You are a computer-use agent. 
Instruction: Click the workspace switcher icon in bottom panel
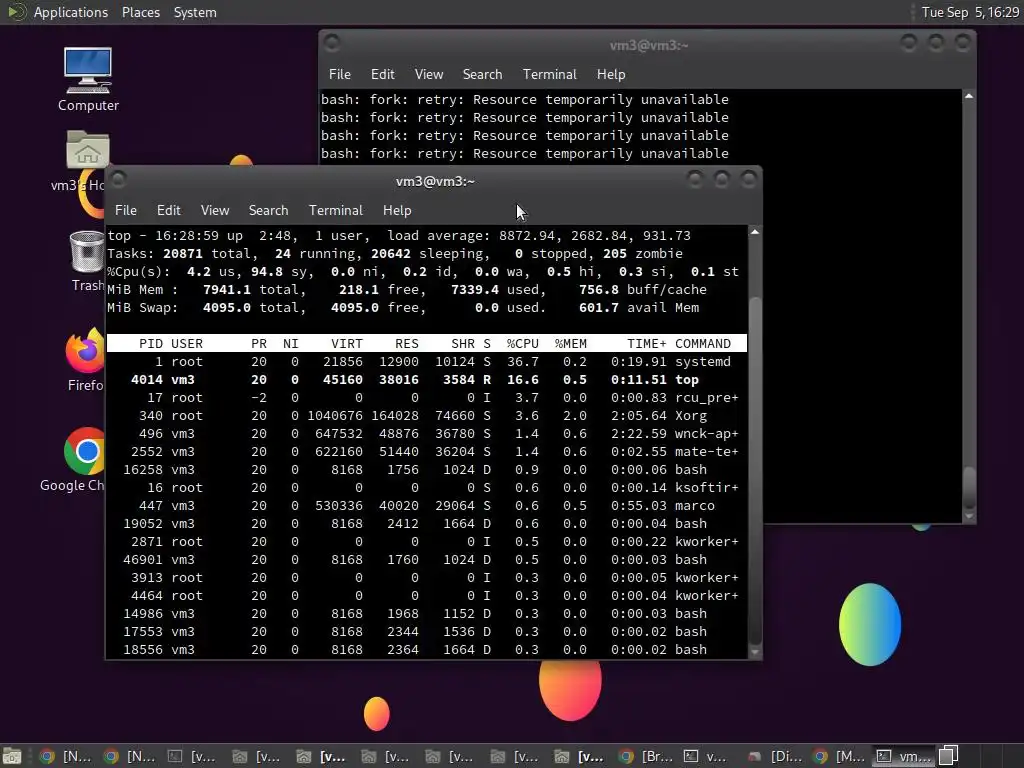point(949,756)
